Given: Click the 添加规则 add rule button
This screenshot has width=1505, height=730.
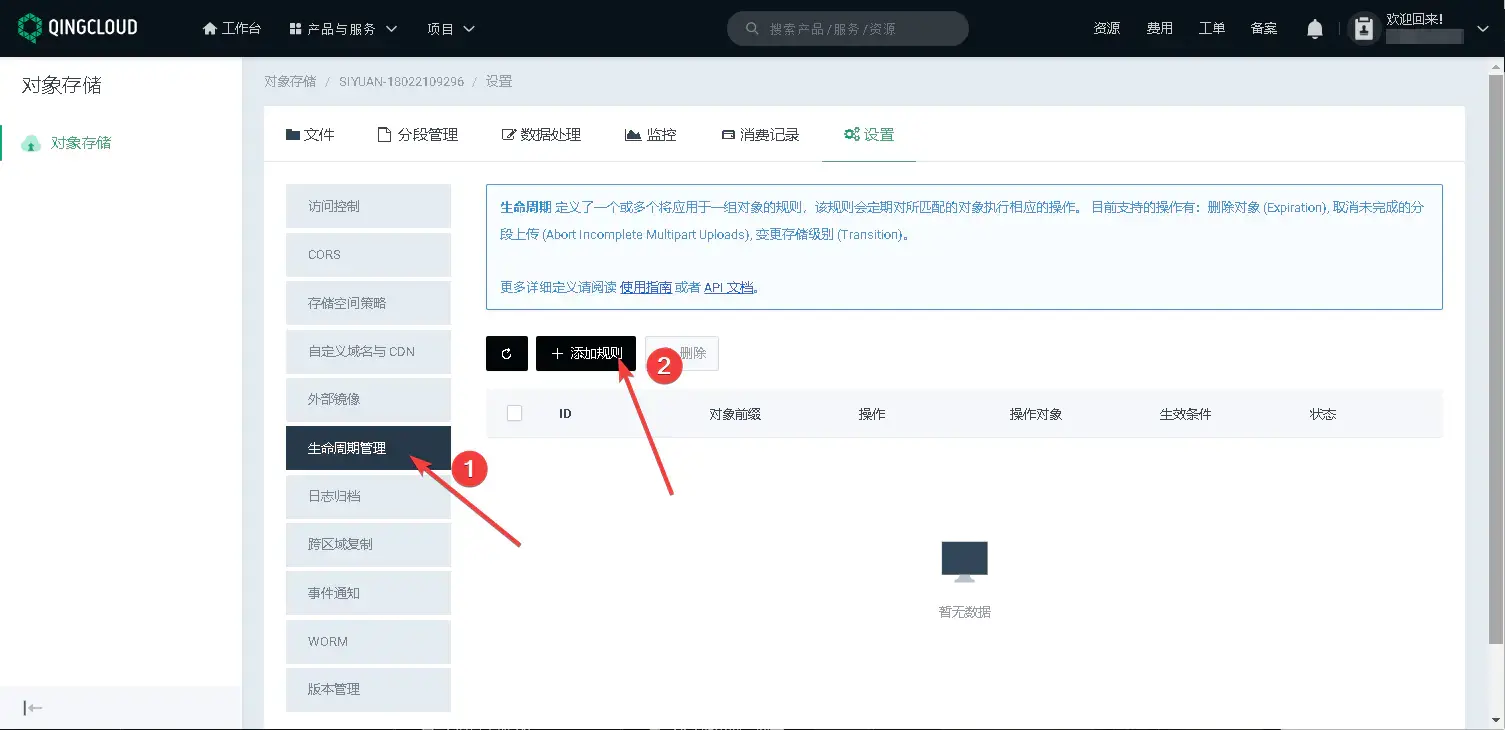Looking at the screenshot, I should tap(586, 353).
